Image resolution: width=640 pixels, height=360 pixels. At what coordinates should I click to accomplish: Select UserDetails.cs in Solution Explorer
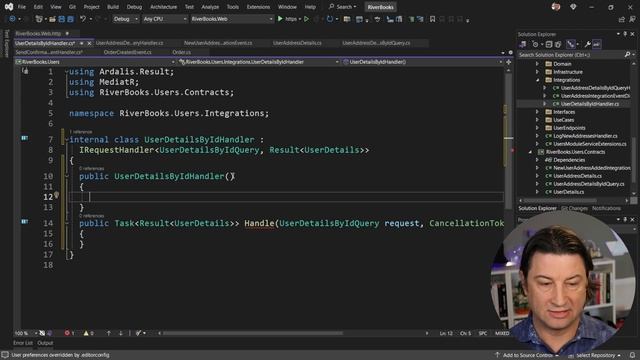(568, 192)
